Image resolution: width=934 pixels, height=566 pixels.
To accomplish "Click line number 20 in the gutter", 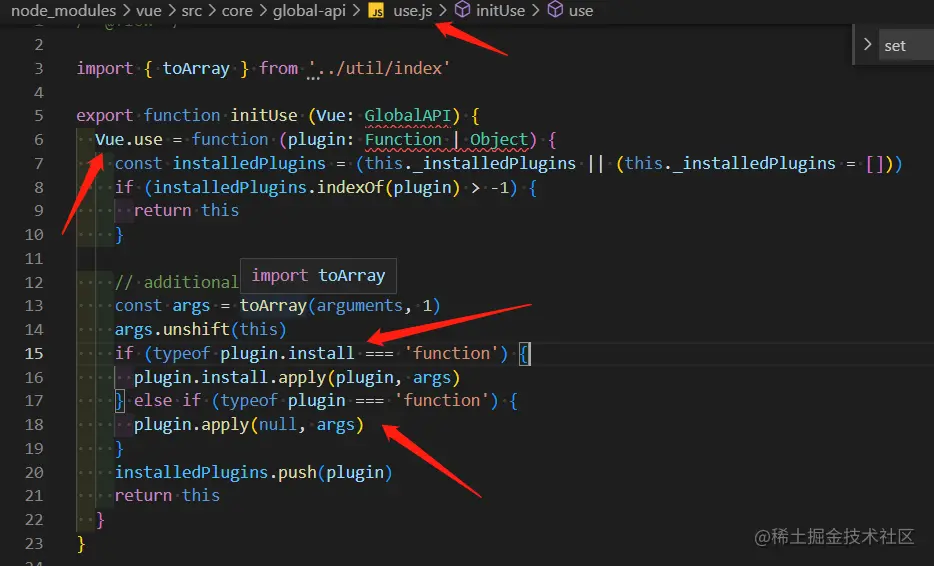I will [x=34, y=472].
